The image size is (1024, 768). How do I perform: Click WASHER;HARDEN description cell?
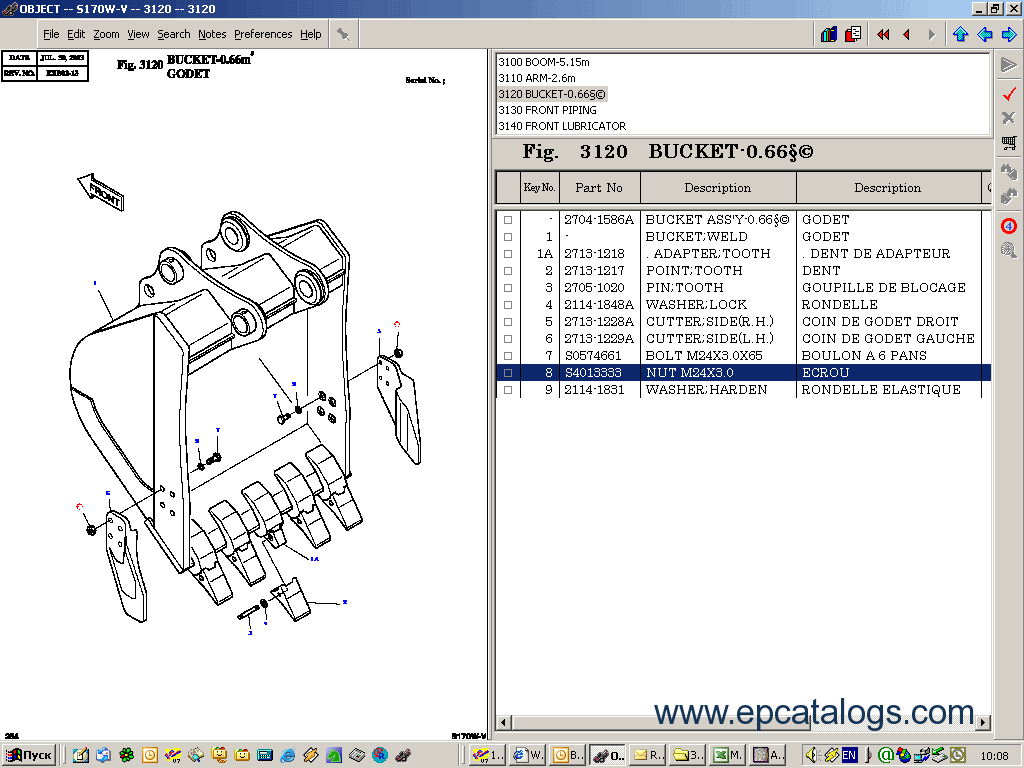pyautogui.click(x=707, y=389)
